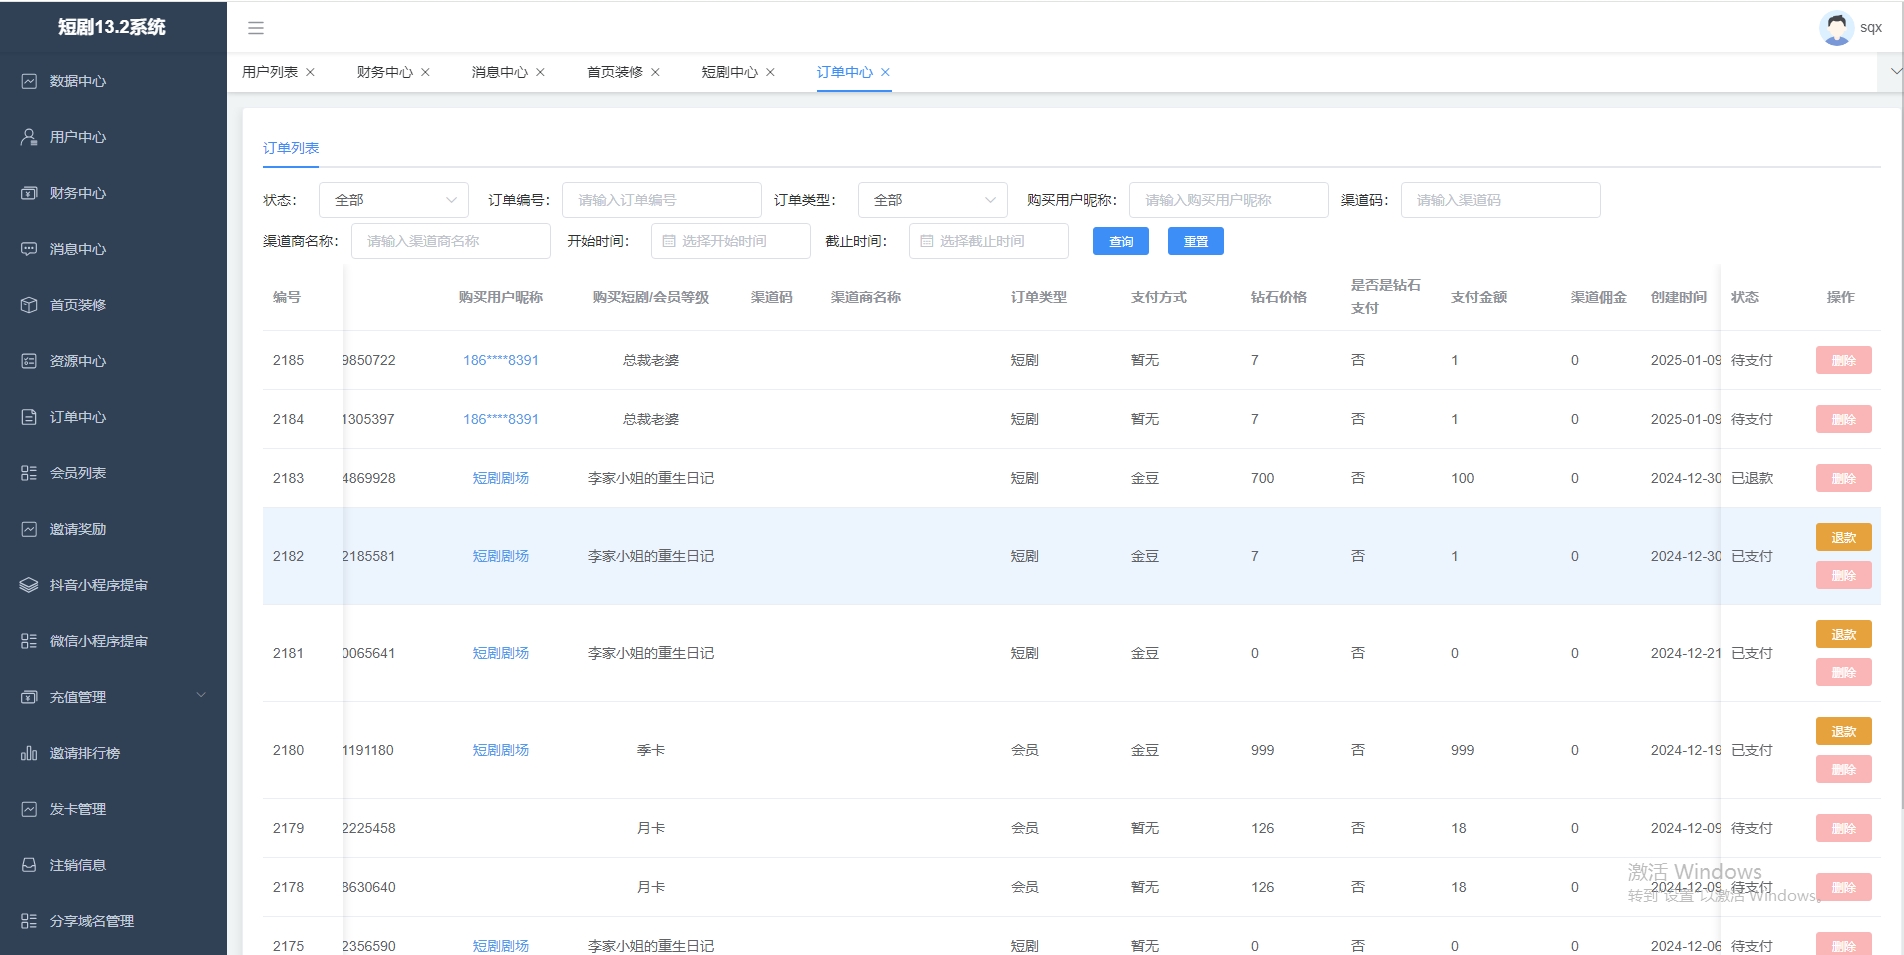
Task: Click the Douyin mini-program review layers icon
Action: tap(29, 585)
